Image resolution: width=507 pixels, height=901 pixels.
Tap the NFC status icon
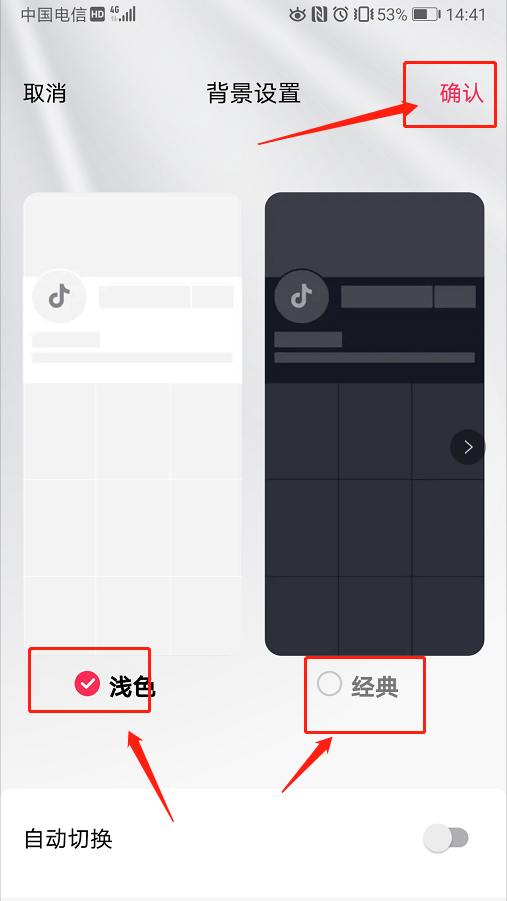tap(319, 14)
